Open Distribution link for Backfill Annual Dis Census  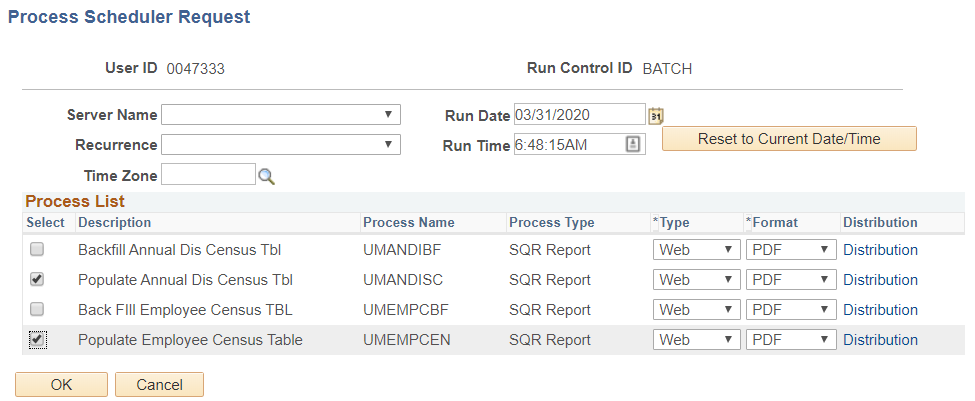tap(880, 250)
